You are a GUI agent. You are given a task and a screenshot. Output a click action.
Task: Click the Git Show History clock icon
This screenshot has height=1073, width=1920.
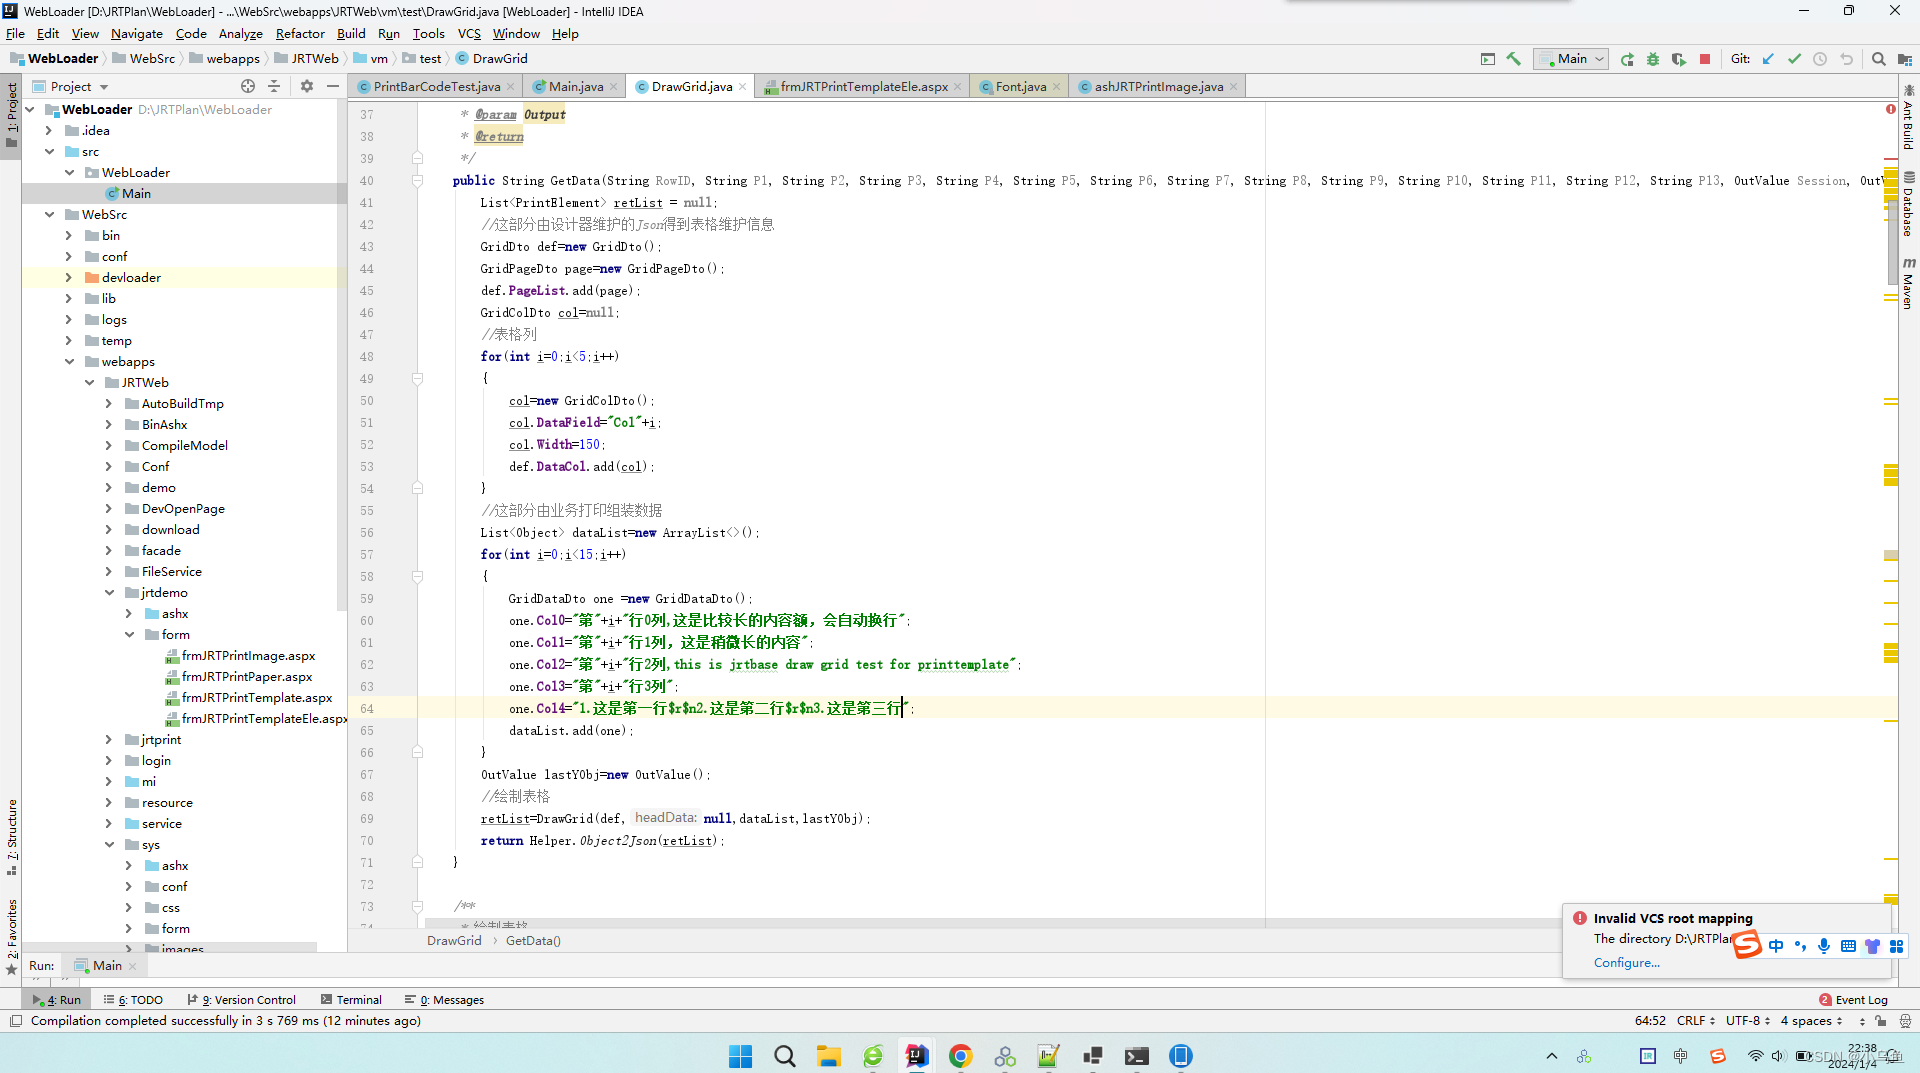[x=1820, y=59]
